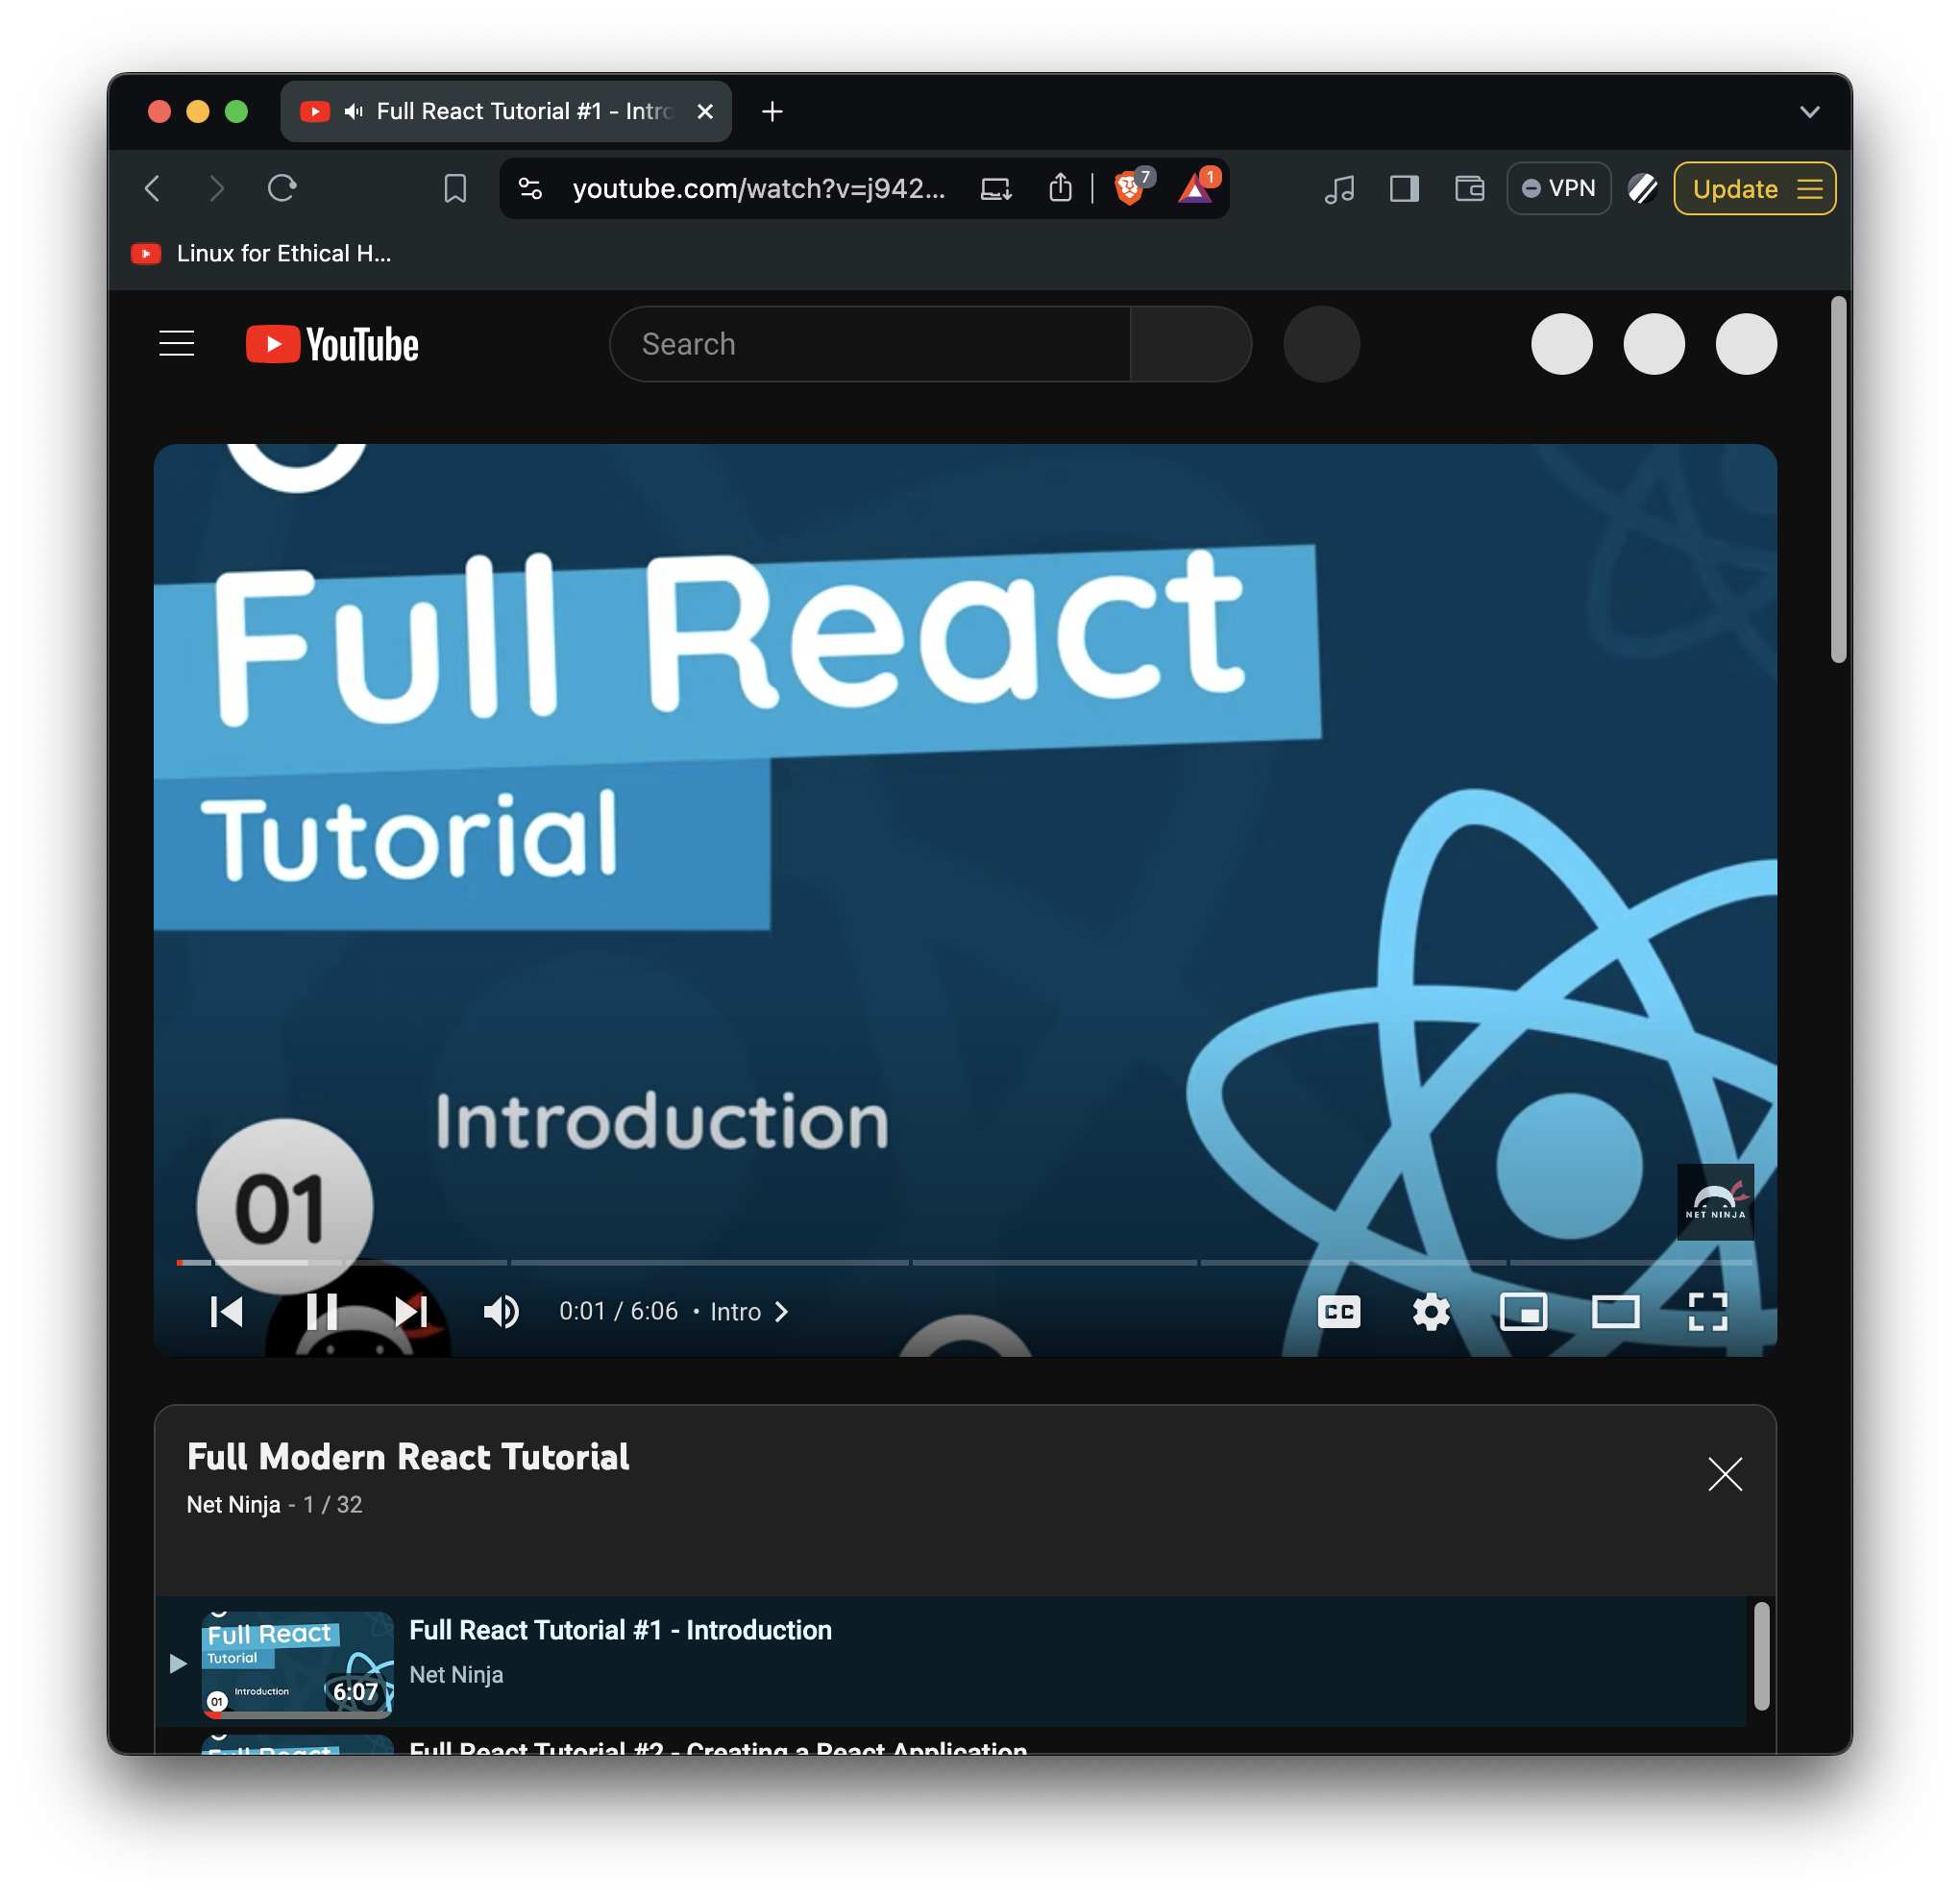Toggle the Brave VPN button
Screen dimensions: 1960x1897
coord(1558,188)
